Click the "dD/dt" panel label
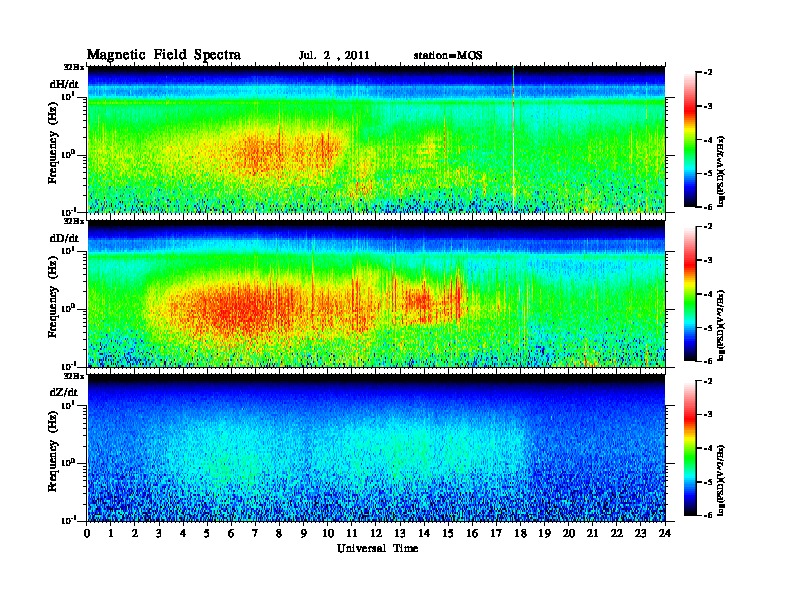Image resolution: width=792 pixels, height=612 pixels. tap(64, 238)
